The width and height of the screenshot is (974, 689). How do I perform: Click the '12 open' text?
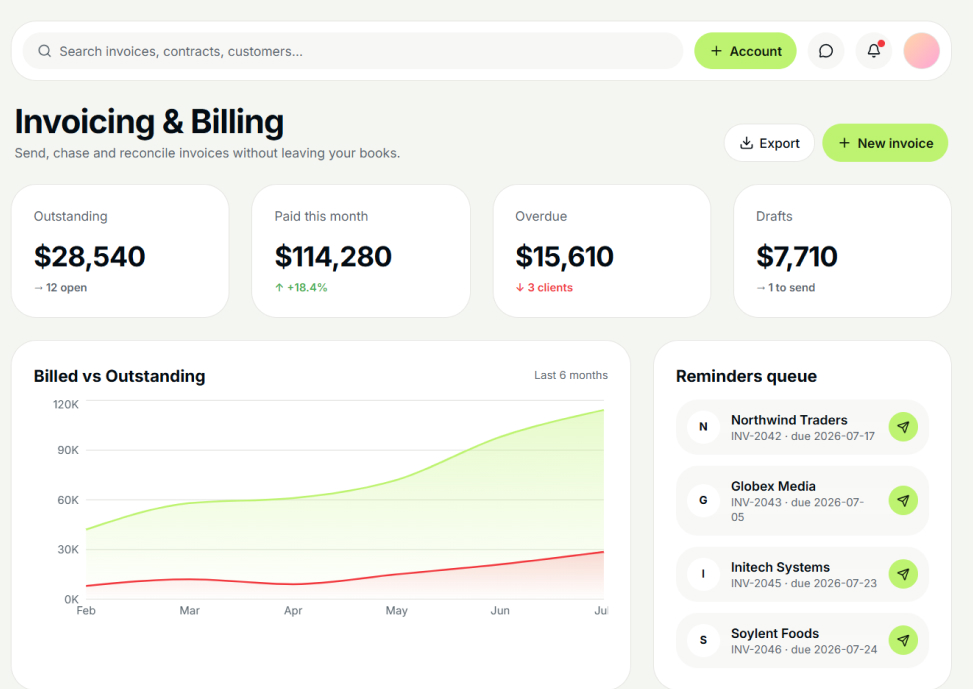pyautogui.click(x=66, y=288)
